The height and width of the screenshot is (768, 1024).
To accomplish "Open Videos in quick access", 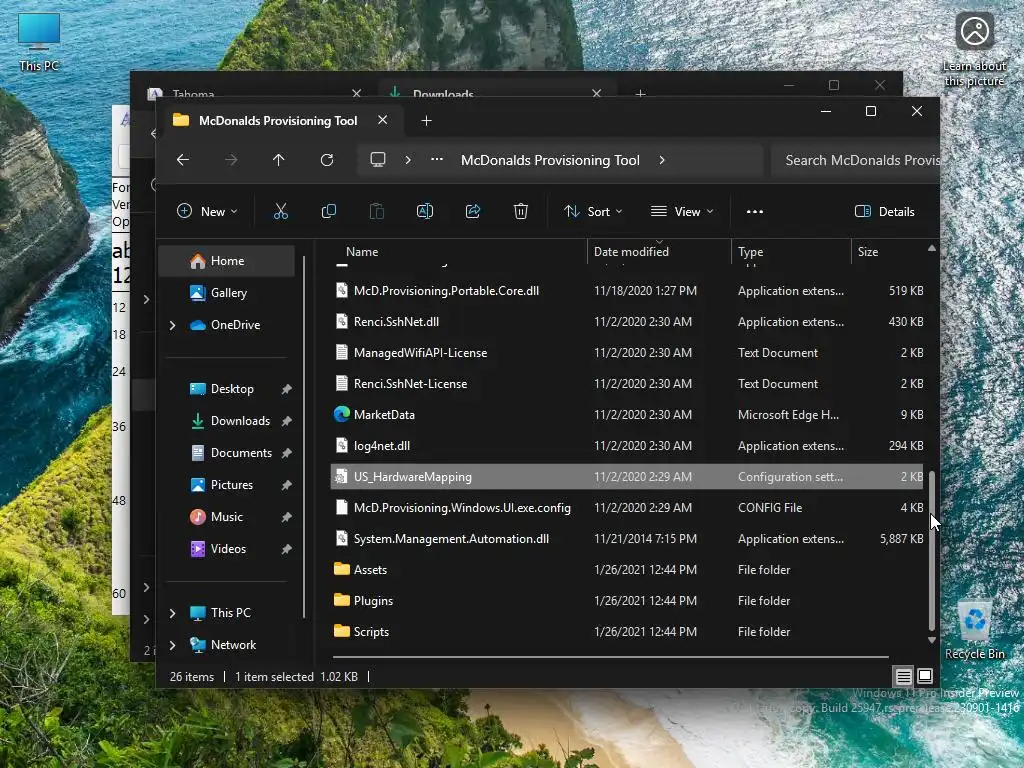I will click(x=228, y=549).
